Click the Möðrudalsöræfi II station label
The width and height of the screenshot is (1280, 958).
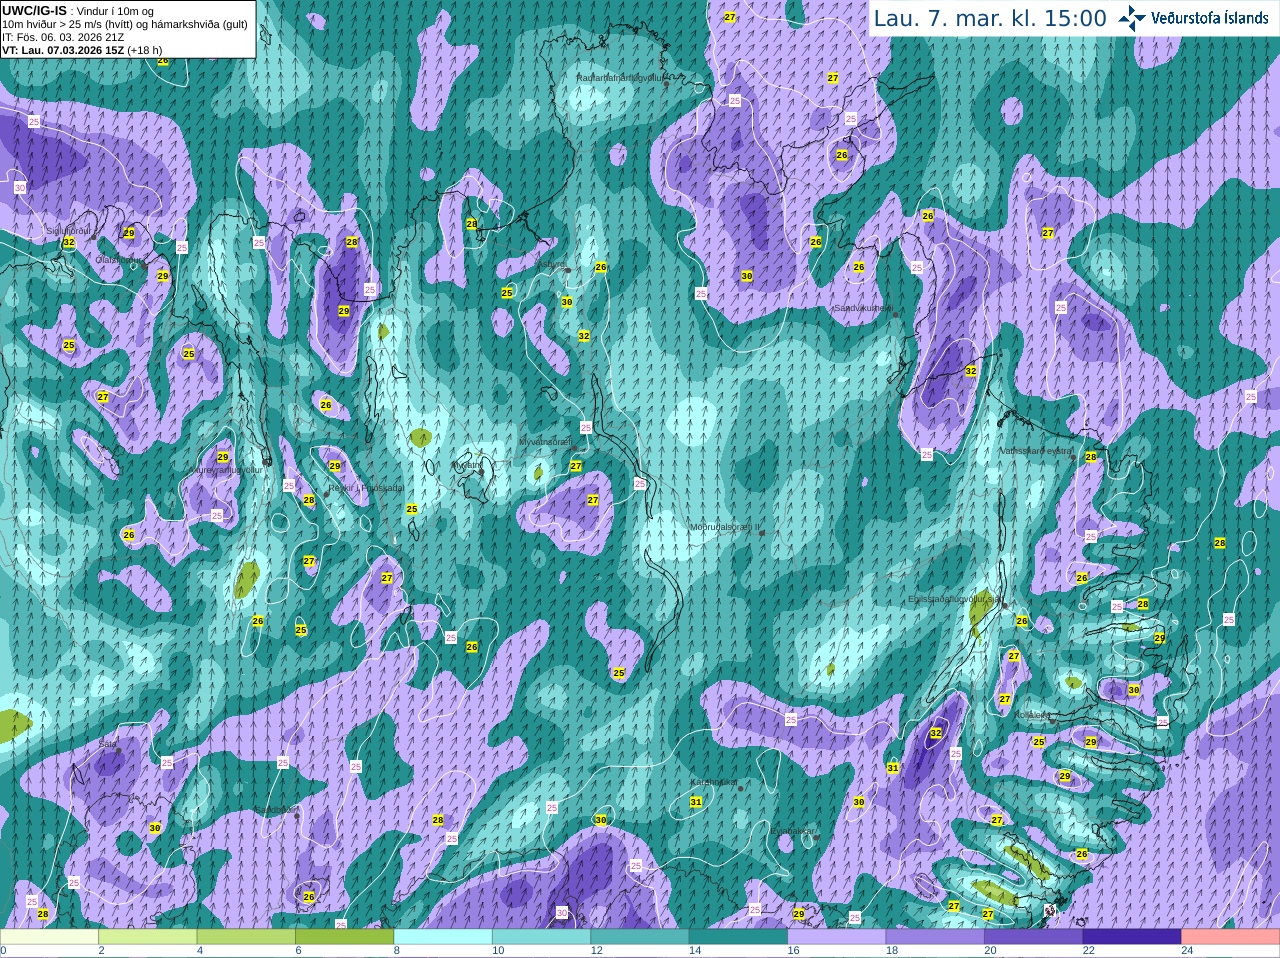coord(725,526)
